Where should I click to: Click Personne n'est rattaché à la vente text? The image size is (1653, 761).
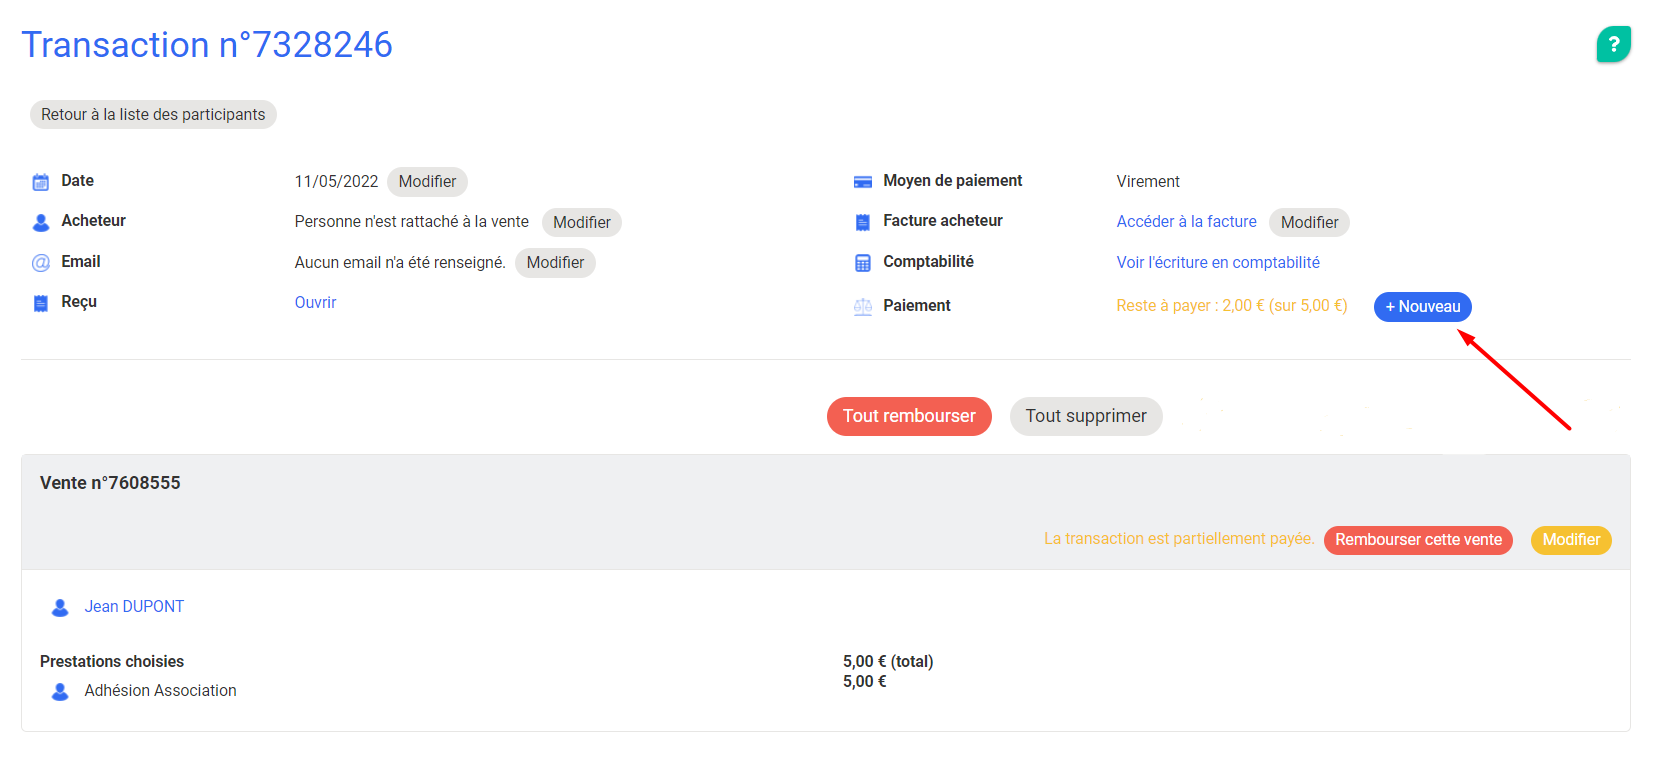[x=412, y=222]
